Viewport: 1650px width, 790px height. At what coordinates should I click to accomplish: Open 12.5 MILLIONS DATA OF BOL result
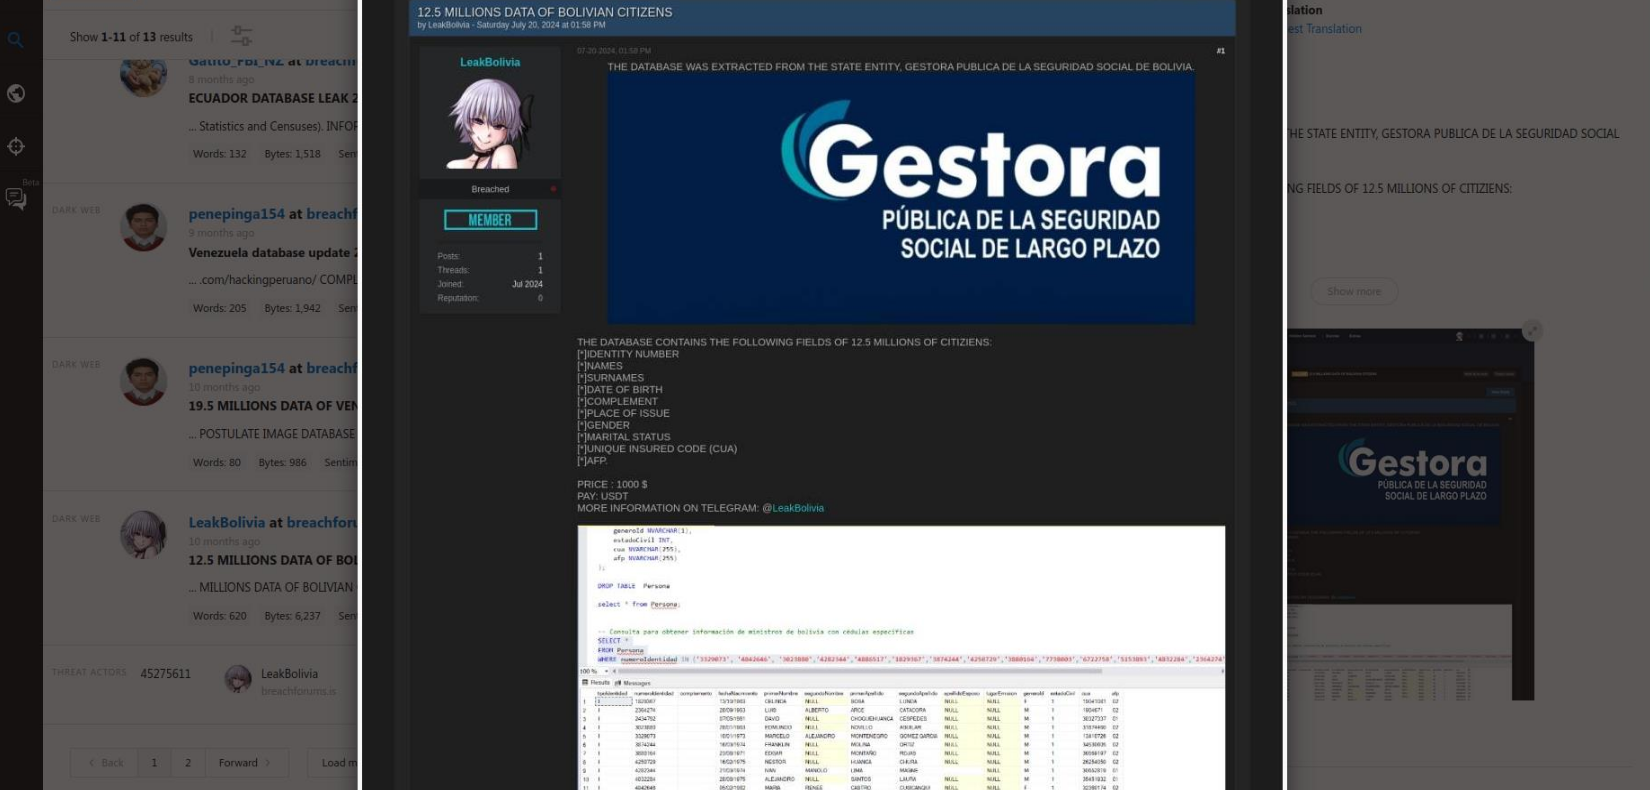tap(273, 560)
